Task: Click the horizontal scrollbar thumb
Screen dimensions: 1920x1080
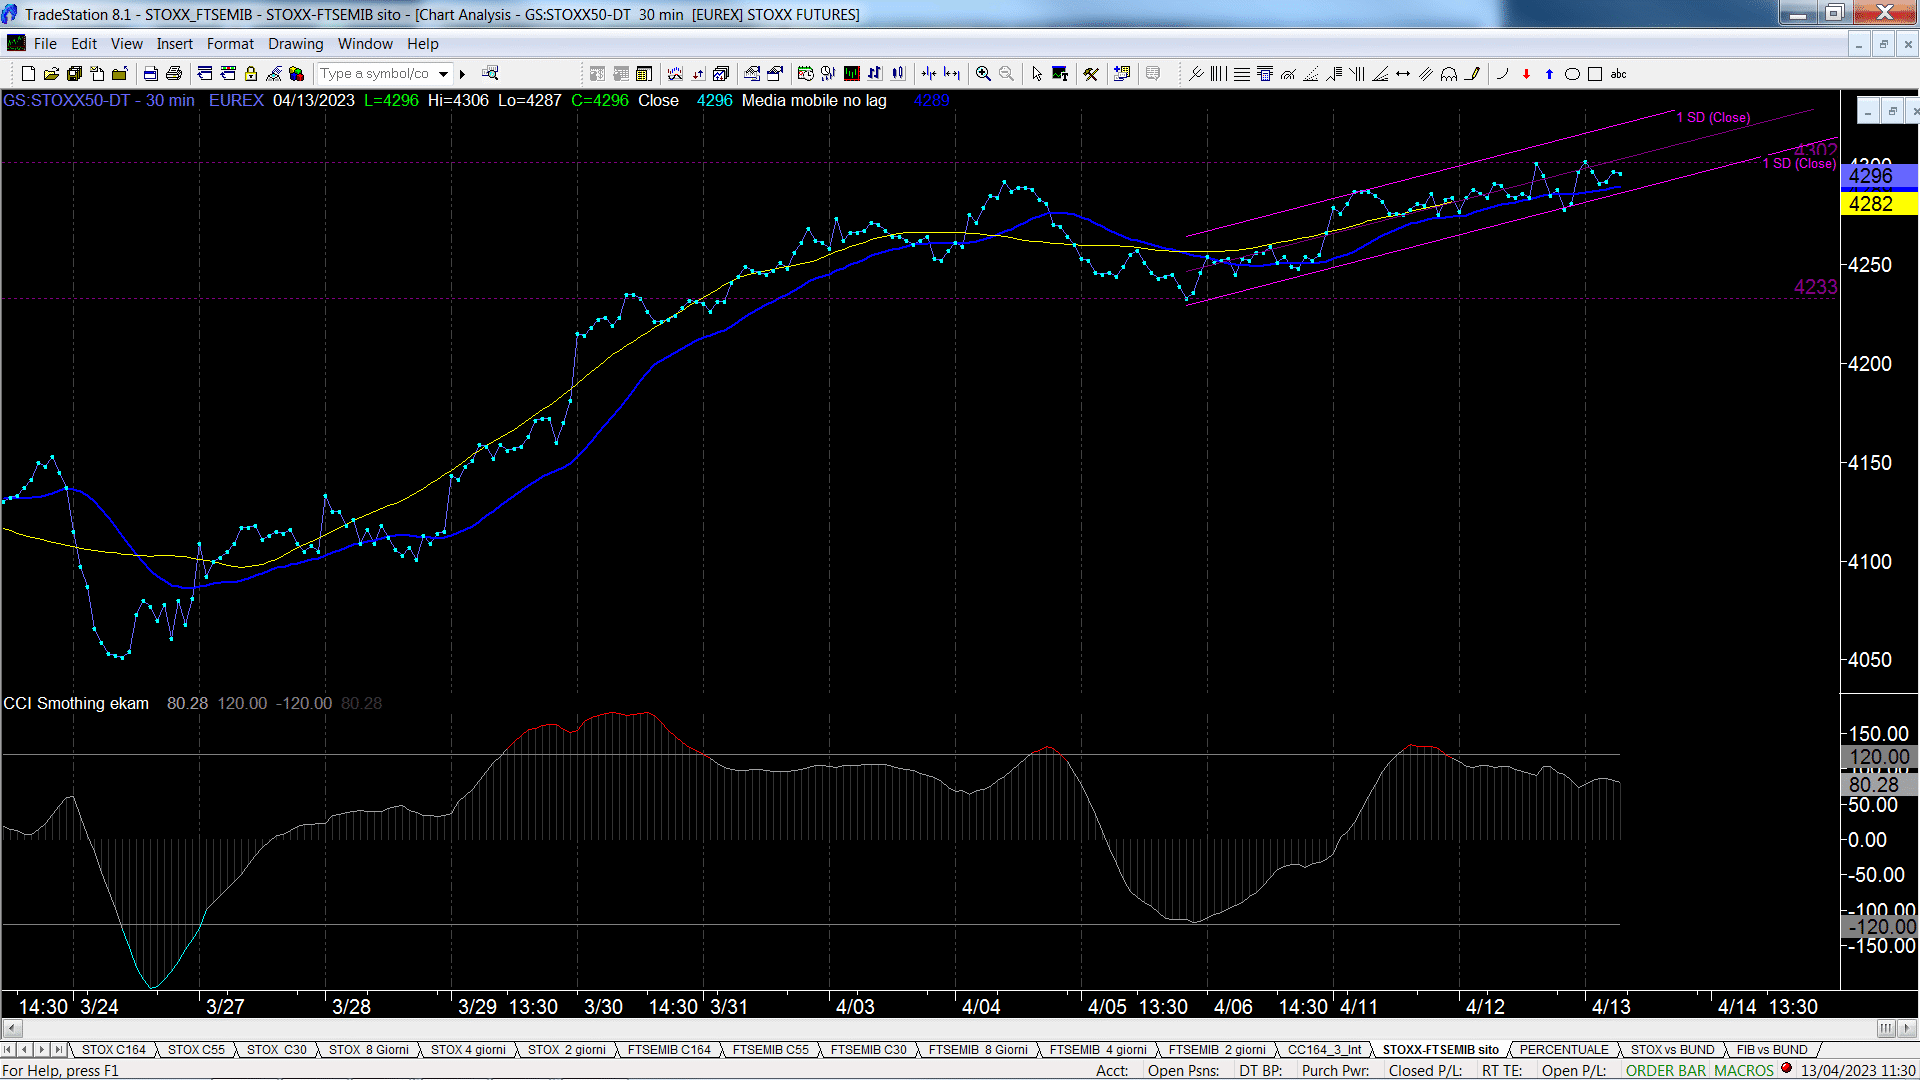Action: [1886, 1028]
